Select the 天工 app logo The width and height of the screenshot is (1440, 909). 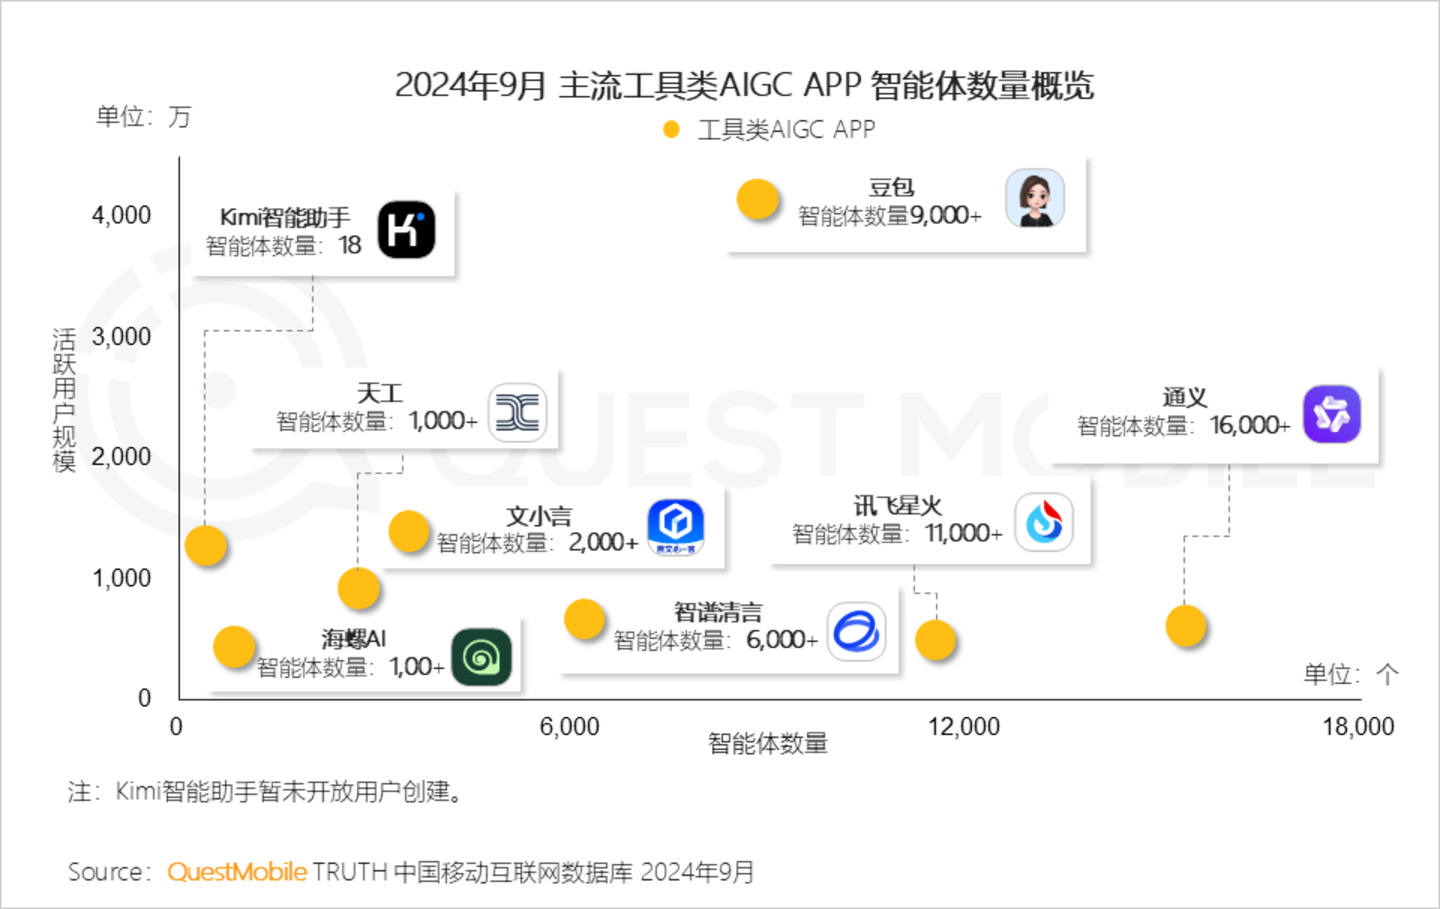(517, 412)
